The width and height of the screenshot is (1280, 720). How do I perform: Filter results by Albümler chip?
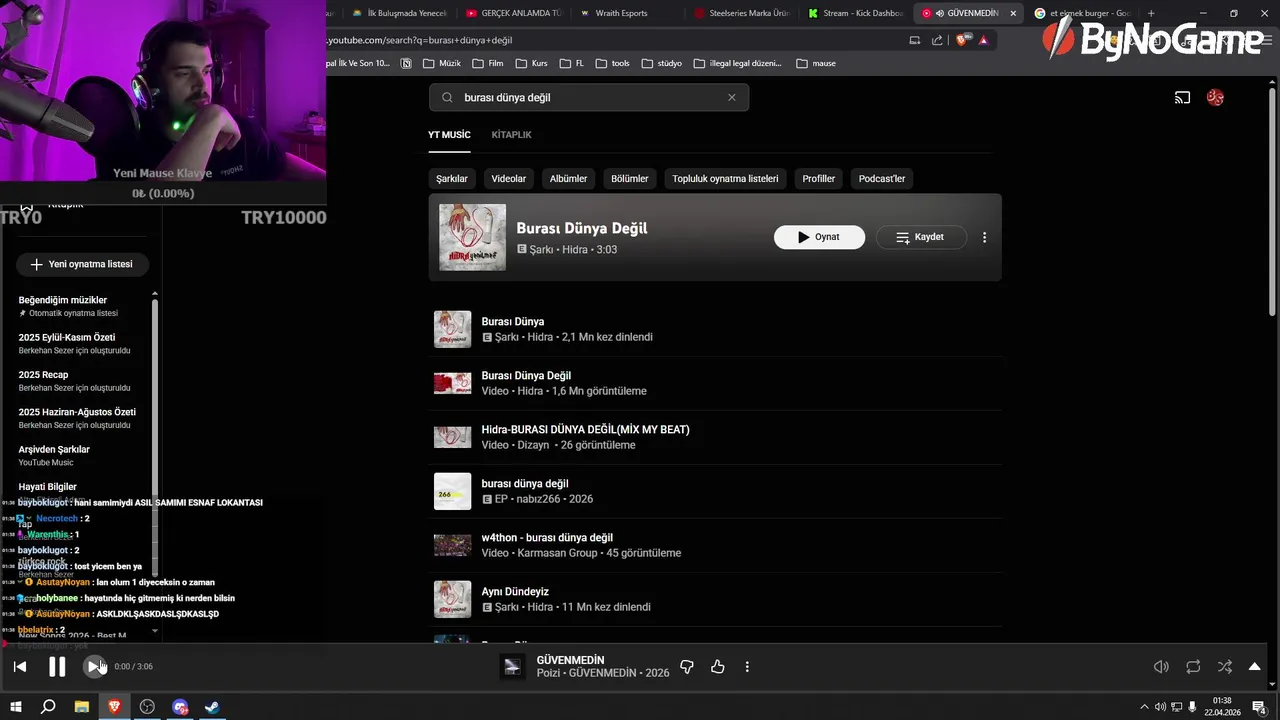click(x=568, y=178)
